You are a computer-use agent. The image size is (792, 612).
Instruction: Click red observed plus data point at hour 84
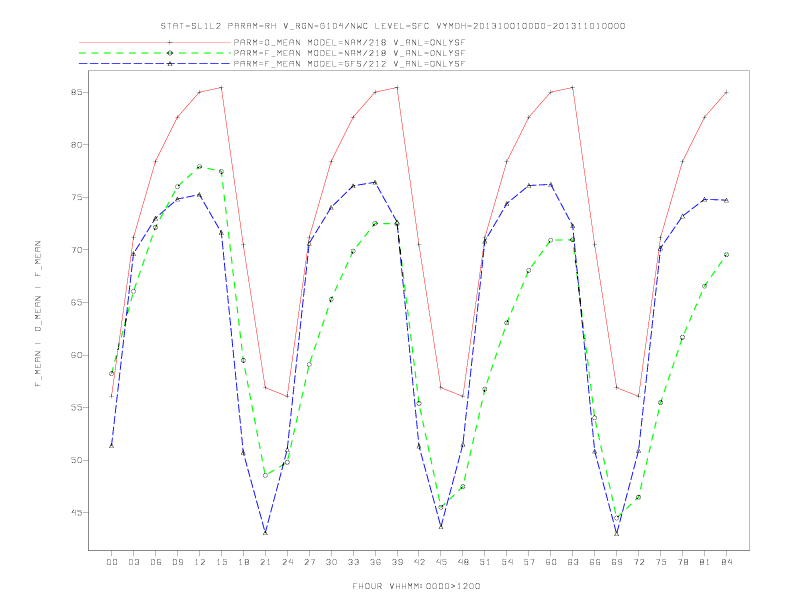click(727, 92)
